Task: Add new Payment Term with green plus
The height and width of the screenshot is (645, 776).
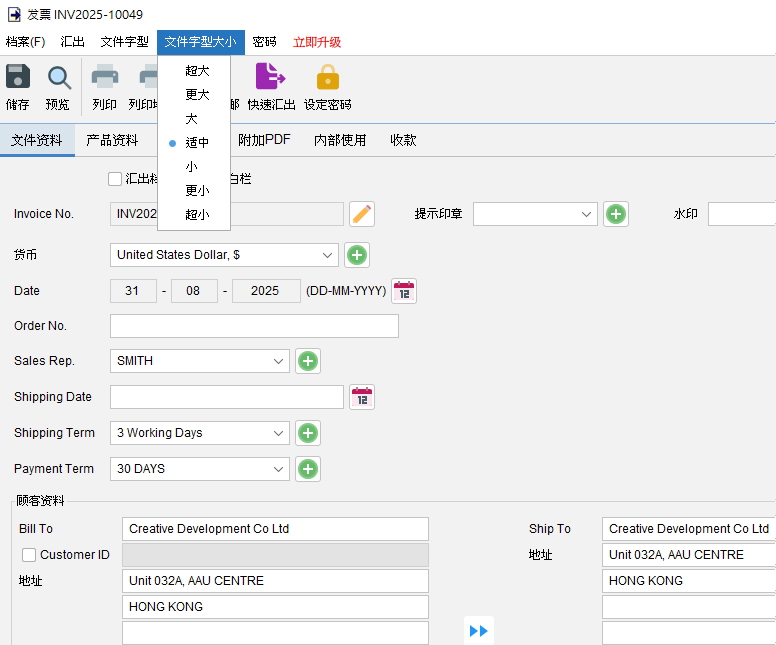Action: 308,469
